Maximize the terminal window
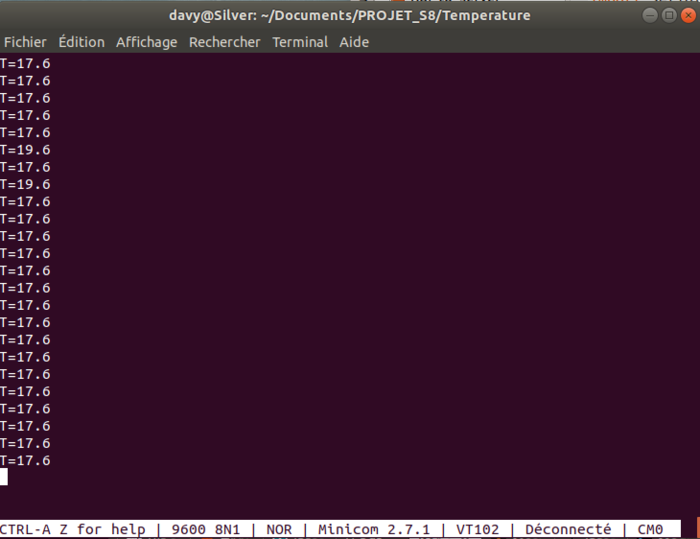This screenshot has height=539, width=700. (x=661, y=15)
